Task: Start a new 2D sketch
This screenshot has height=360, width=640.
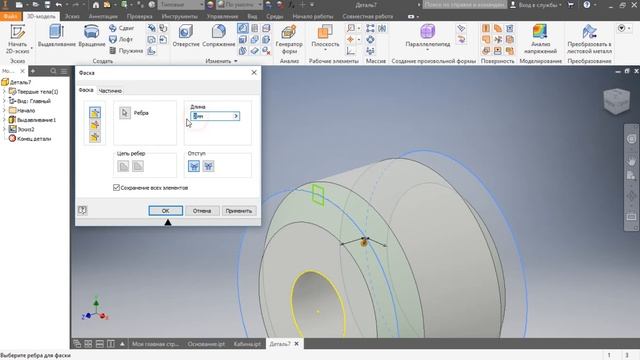Action: click(x=17, y=39)
